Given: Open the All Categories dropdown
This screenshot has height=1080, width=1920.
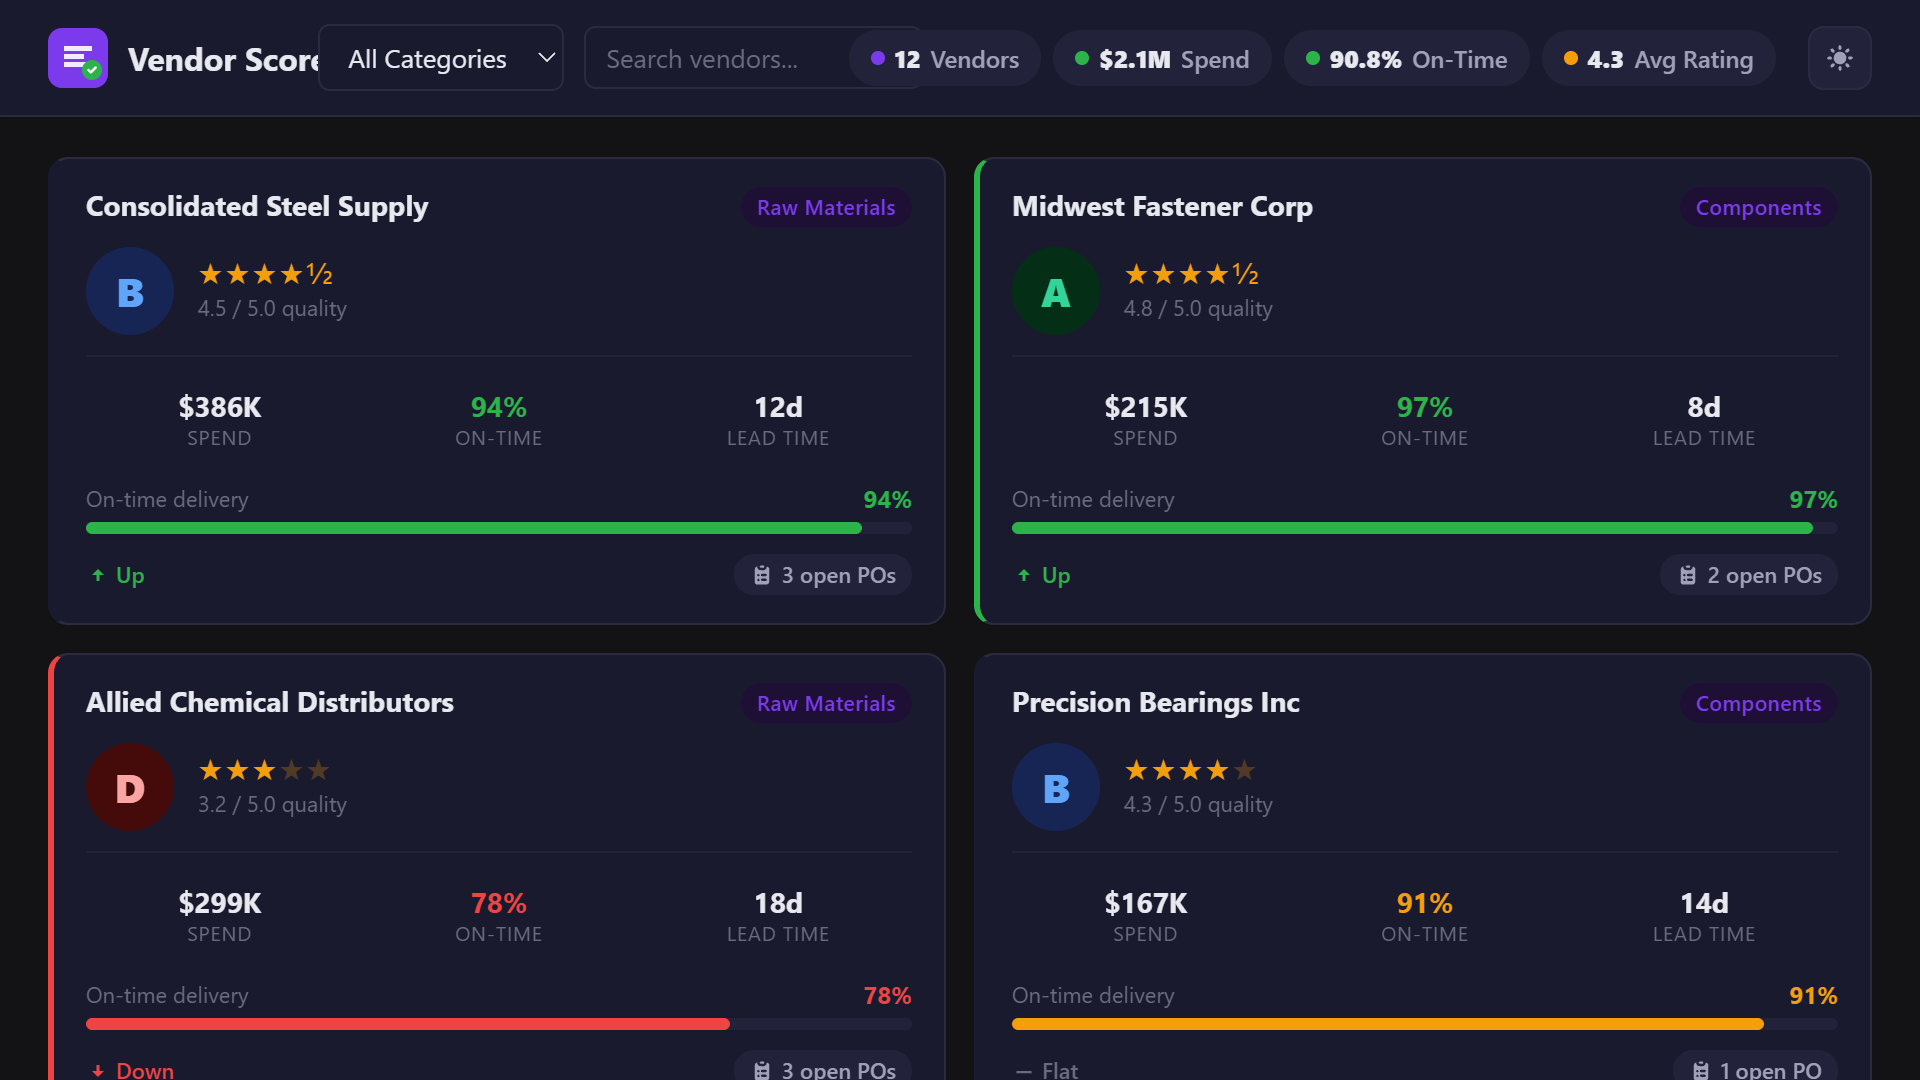Looking at the screenshot, I should pos(441,58).
